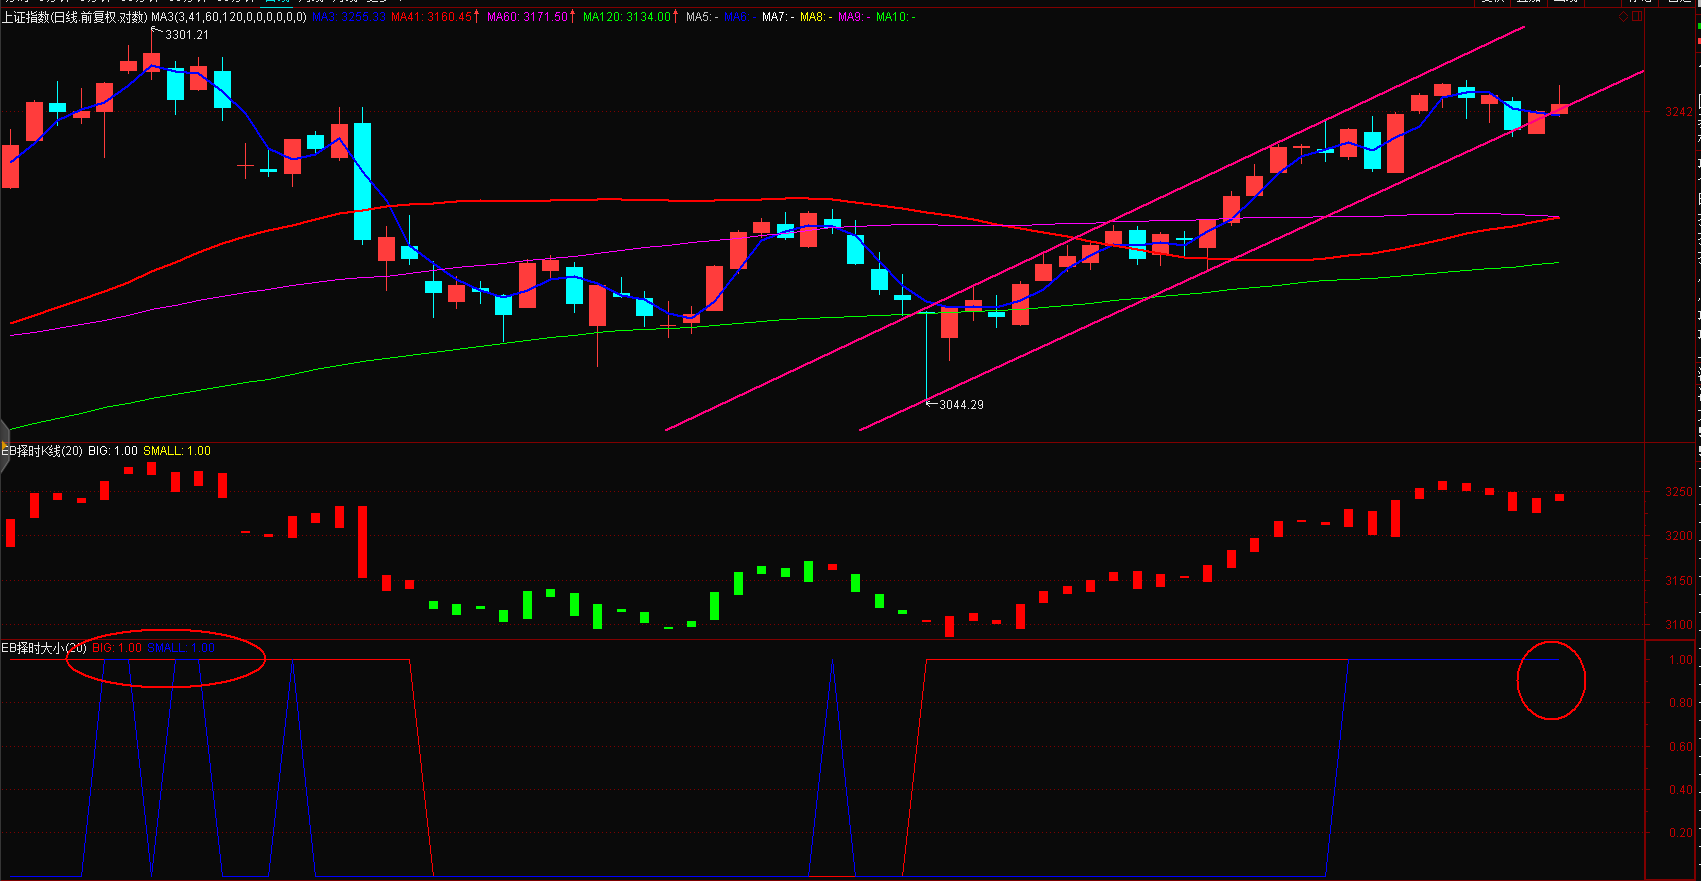Click the magenta MA9 label in the header
The image size is (1701, 881).
pos(854,17)
